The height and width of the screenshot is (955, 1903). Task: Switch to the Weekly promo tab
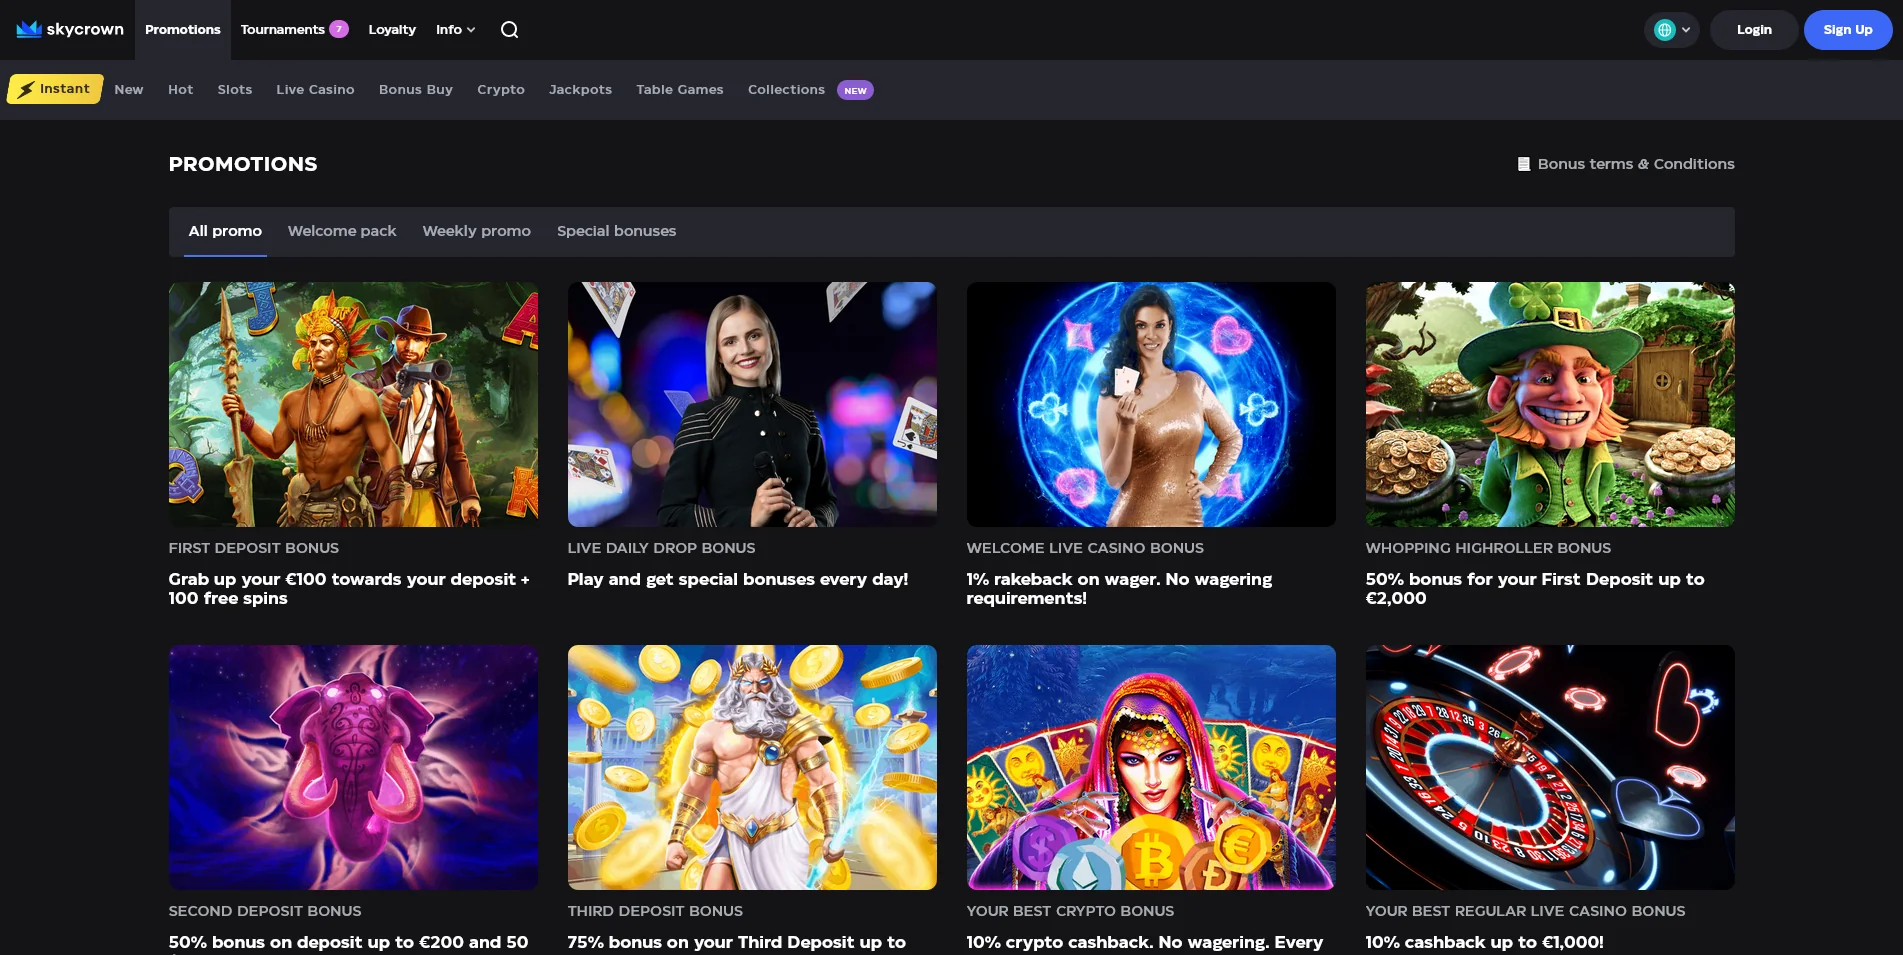[x=476, y=231]
